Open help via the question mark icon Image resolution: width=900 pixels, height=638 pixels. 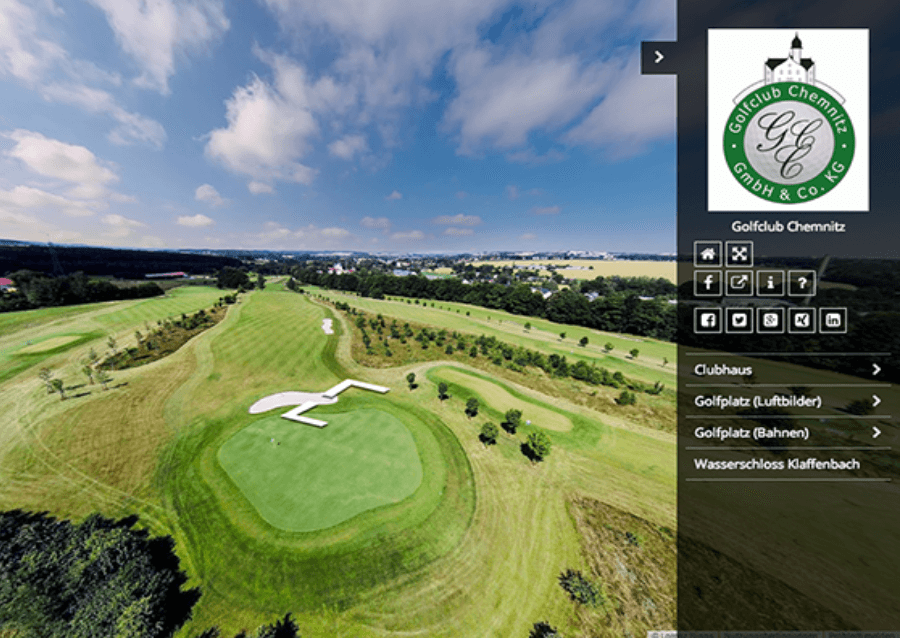[802, 283]
